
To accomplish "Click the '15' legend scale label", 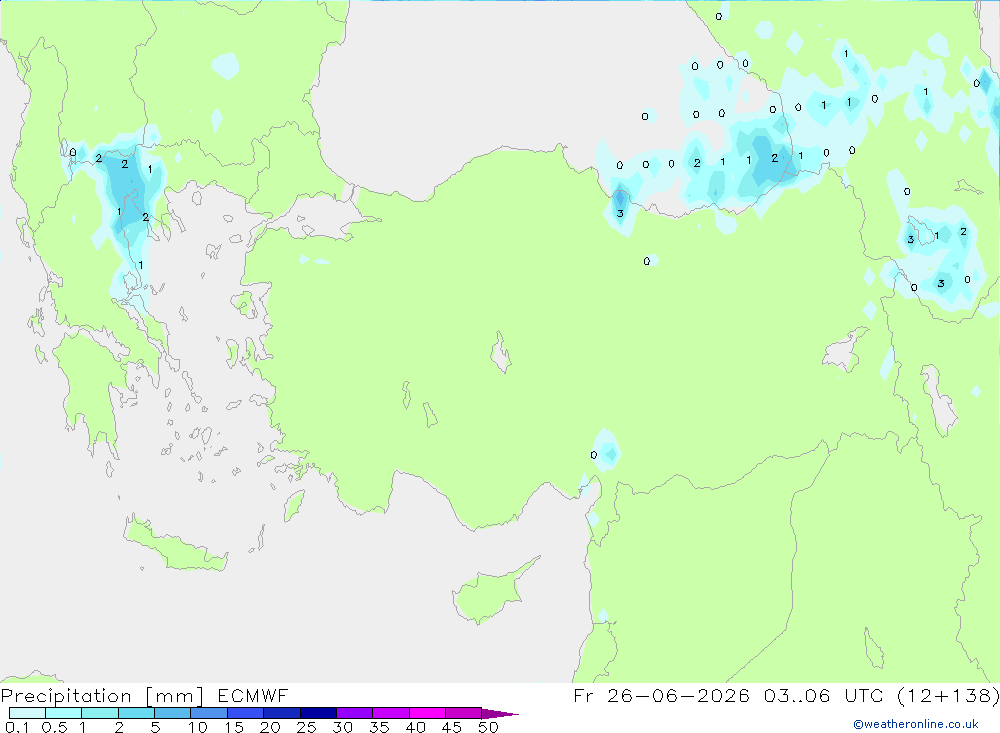I will [x=234, y=727].
